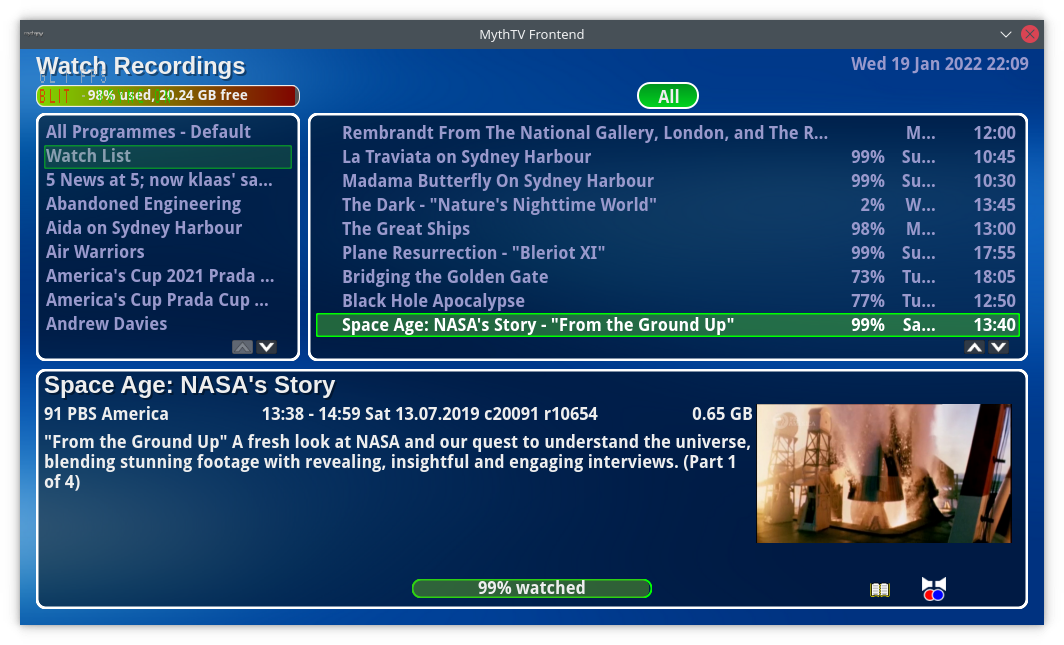
Task: Click the programme description paragraph
Action: (398, 462)
